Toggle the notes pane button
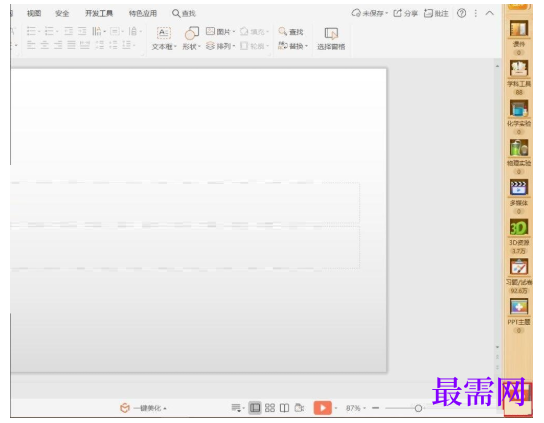Viewport: 544px width, 423px height. [x=236, y=408]
